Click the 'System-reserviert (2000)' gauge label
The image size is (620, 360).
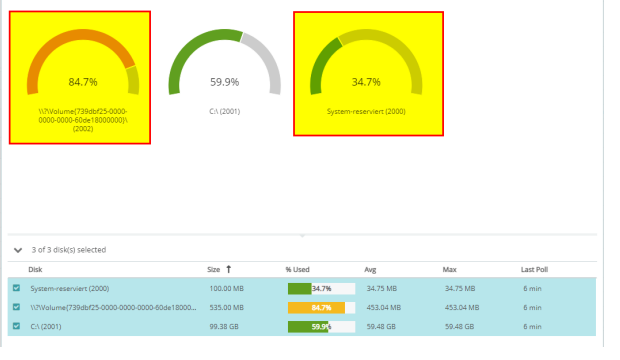(366, 112)
